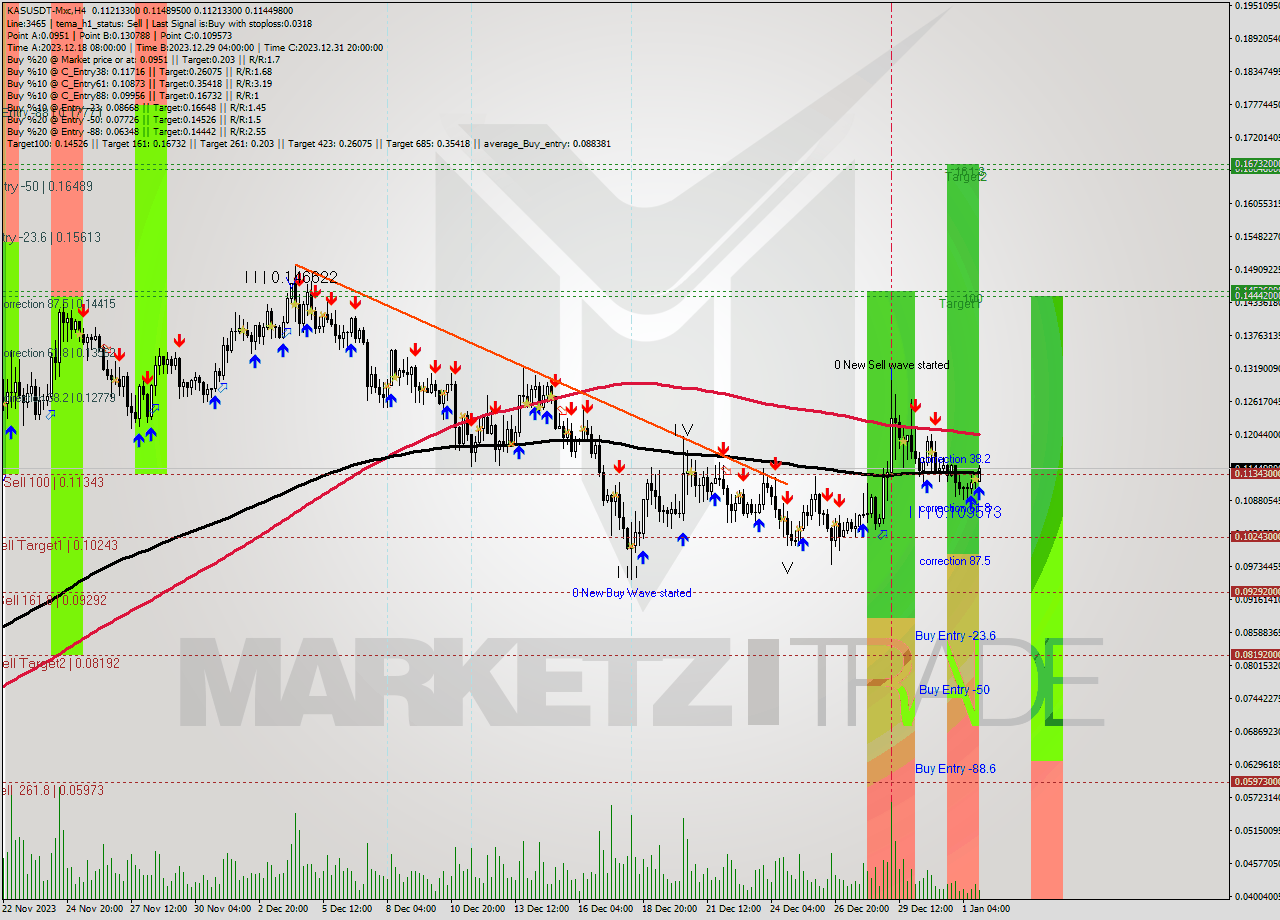Click the '29 Dec 12:00' time label
Viewport: 1280px width, 920px height.
coord(925,909)
